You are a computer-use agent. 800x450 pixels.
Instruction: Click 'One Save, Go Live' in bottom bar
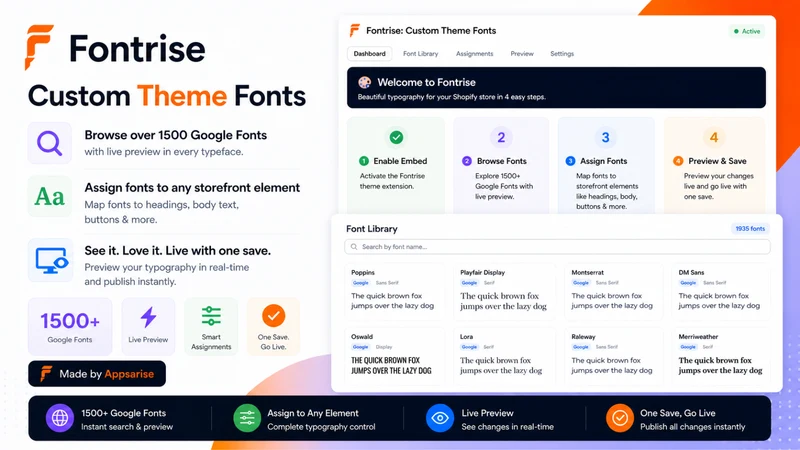click(678, 413)
